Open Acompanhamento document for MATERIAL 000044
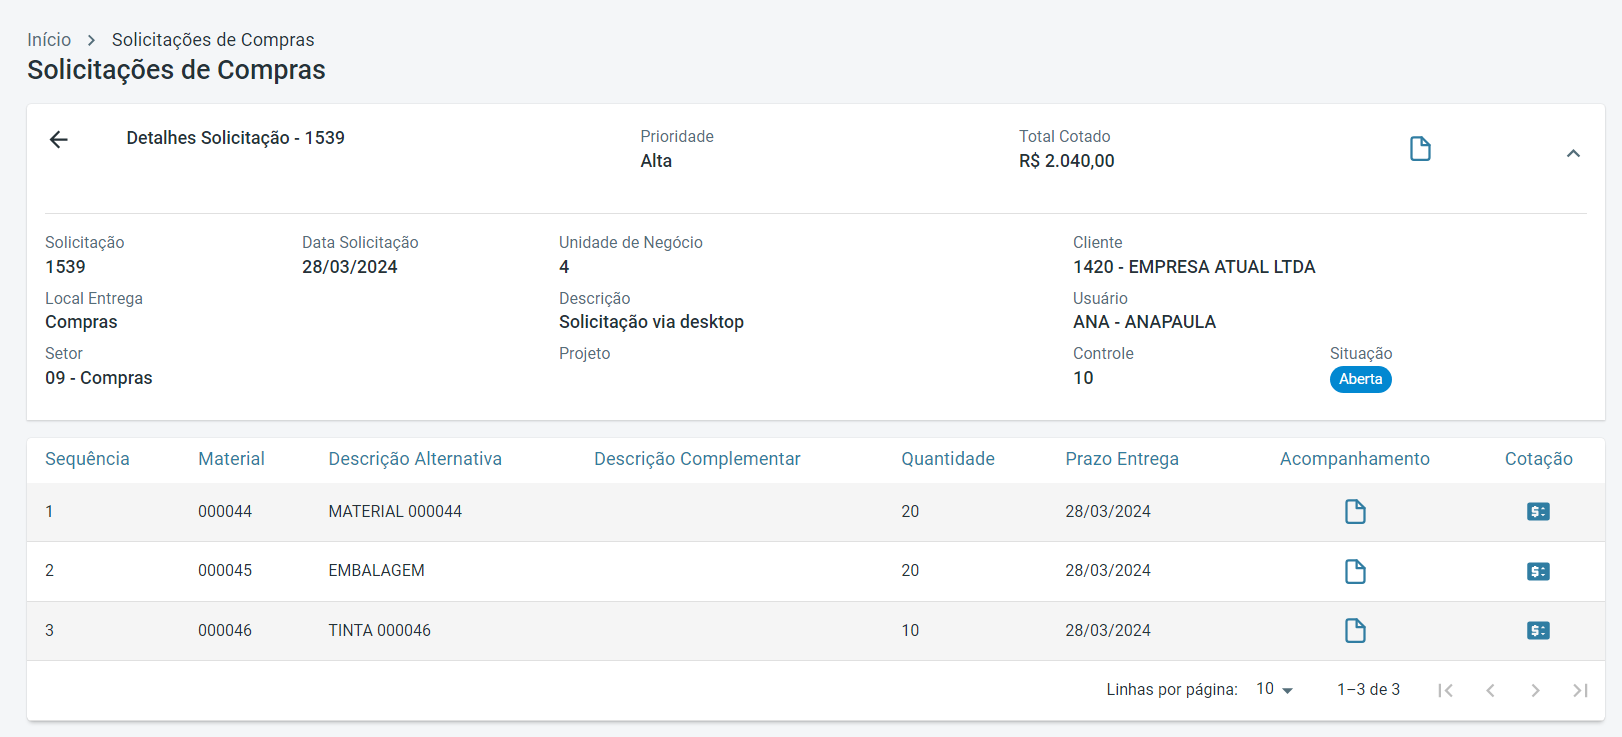 (x=1355, y=512)
